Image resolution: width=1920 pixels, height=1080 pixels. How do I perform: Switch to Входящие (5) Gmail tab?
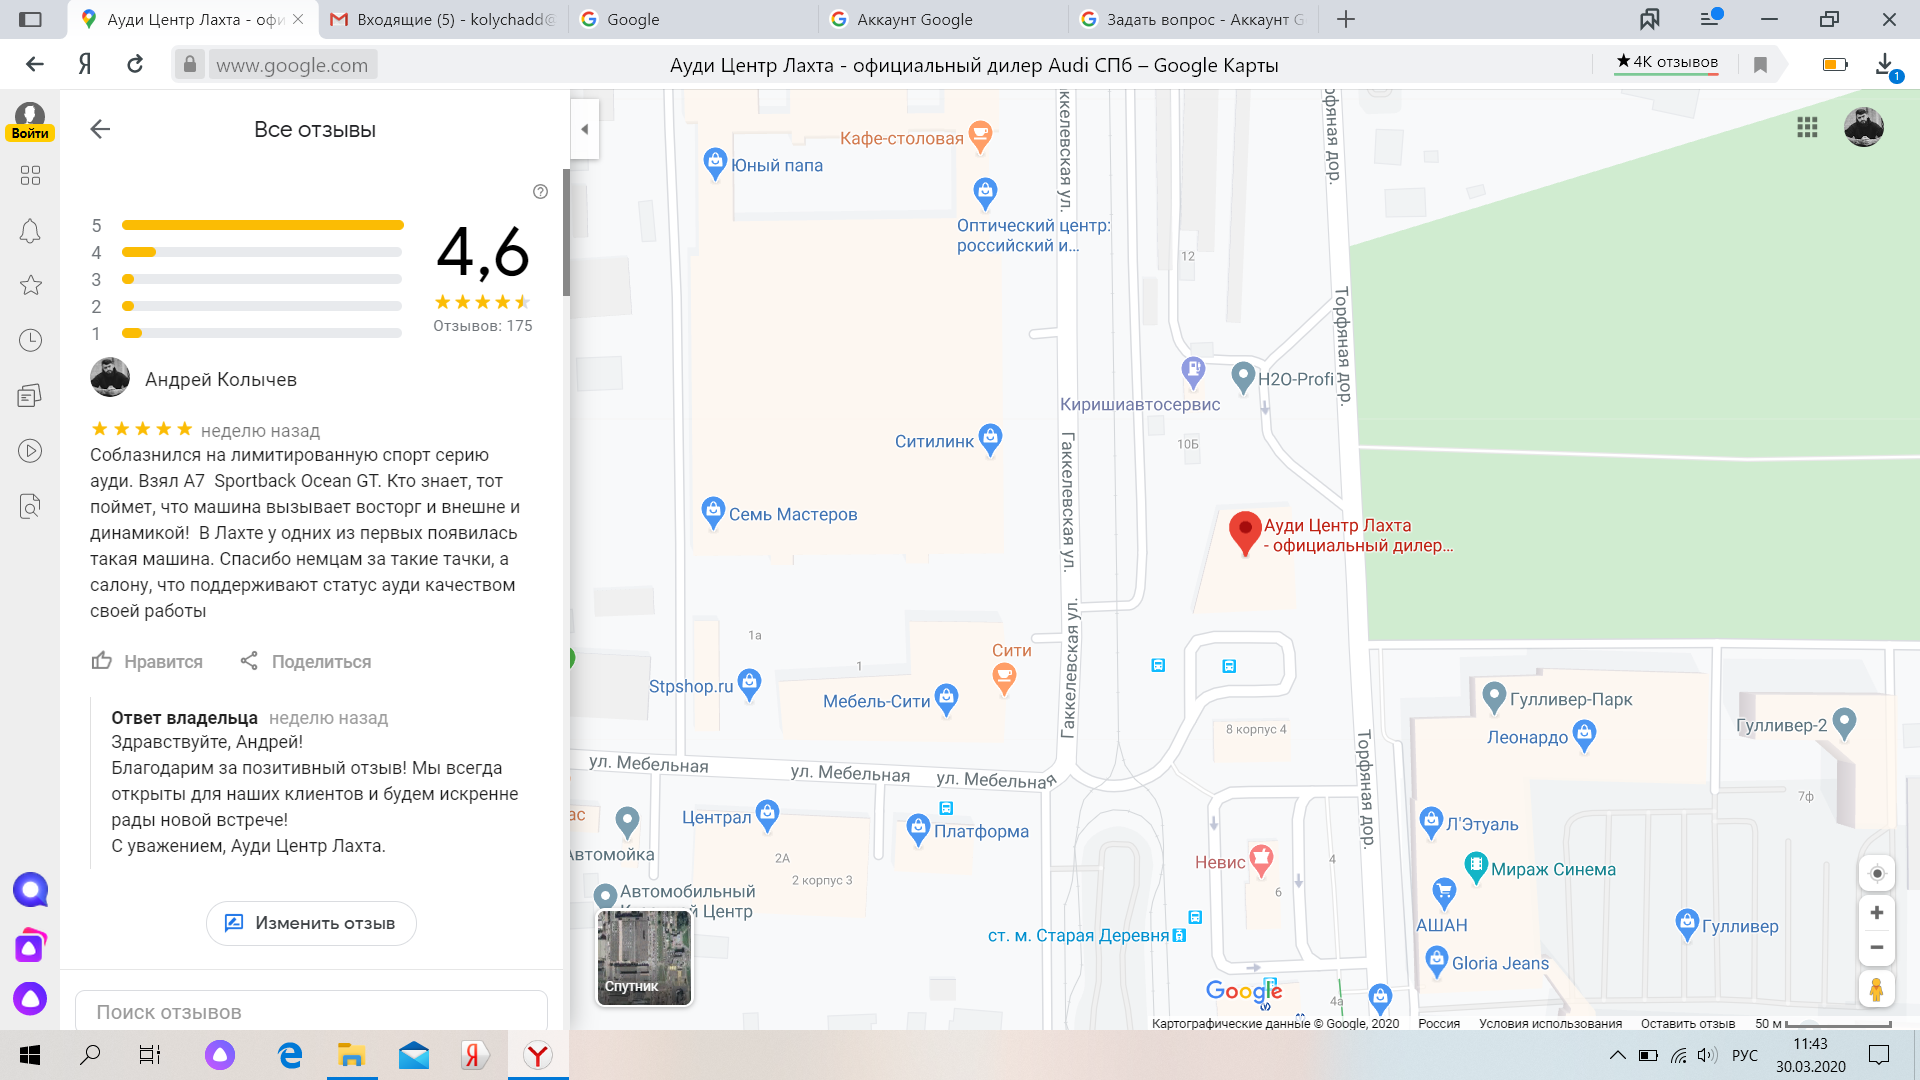tap(443, 19)
